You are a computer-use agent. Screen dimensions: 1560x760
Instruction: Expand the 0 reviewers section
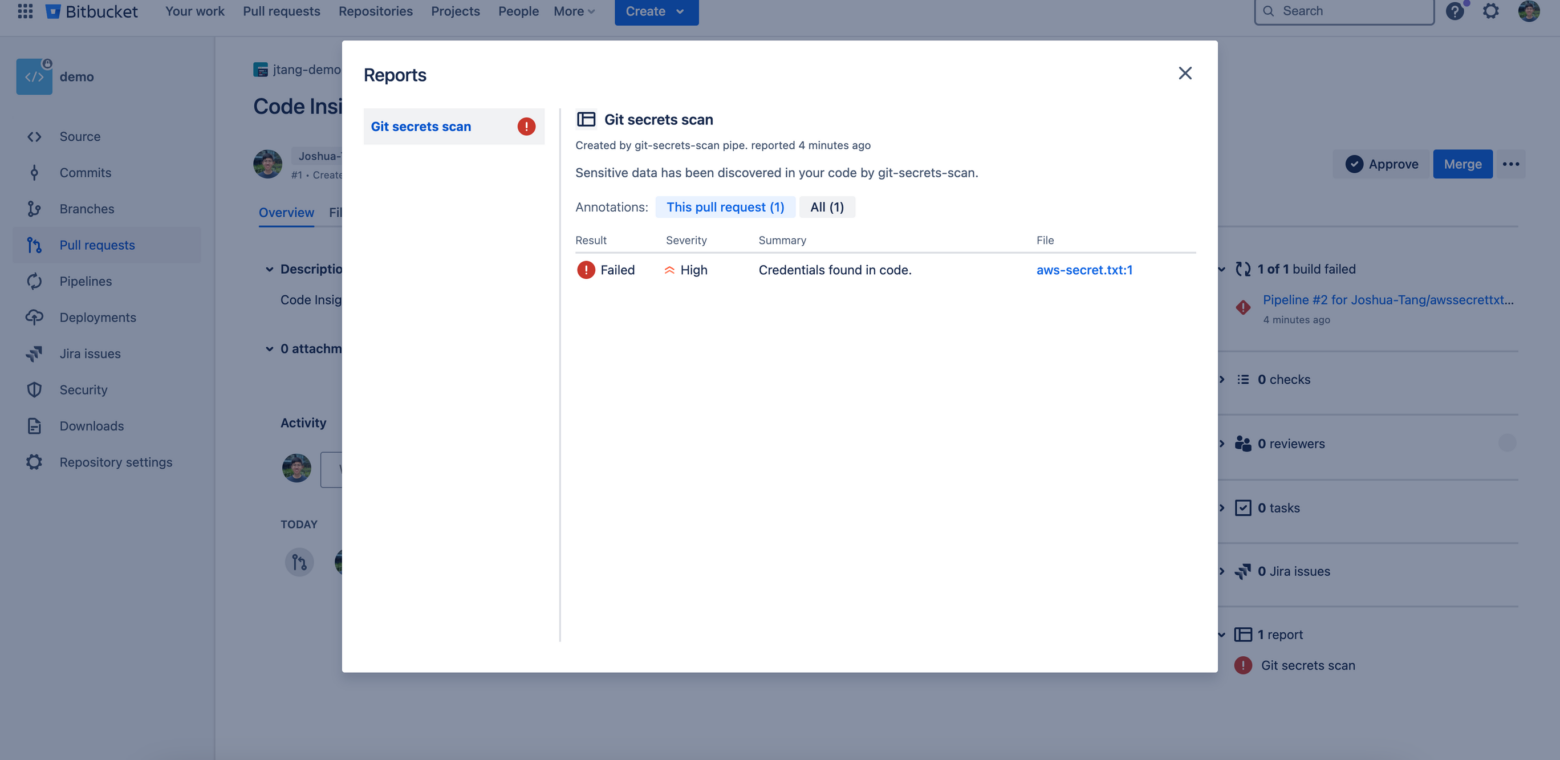[1222, 444]
